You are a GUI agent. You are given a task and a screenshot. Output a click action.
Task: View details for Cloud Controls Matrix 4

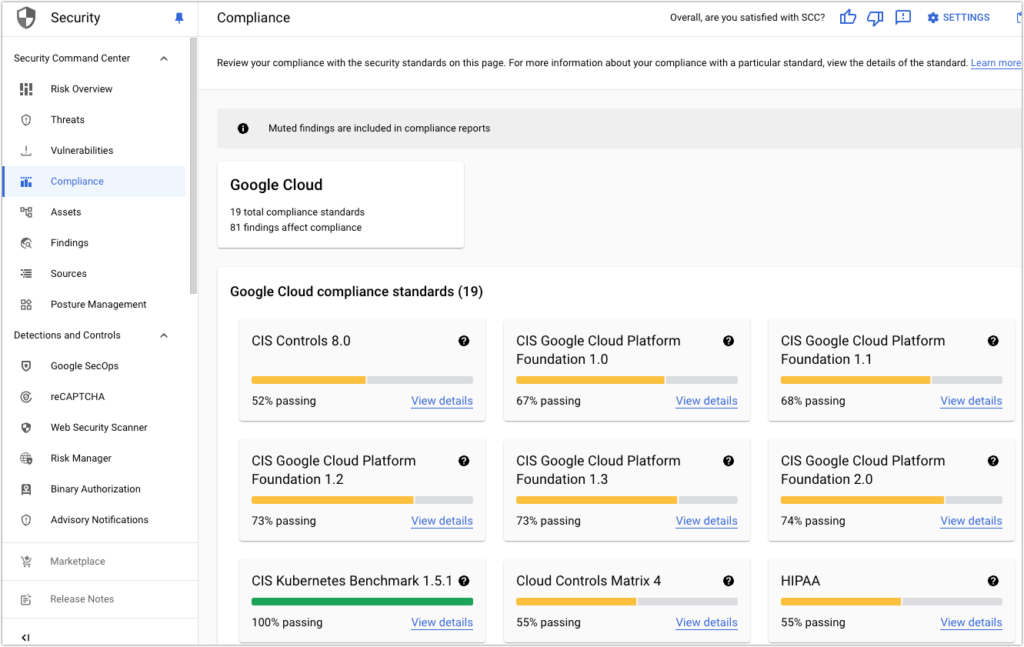pos(707,623)
